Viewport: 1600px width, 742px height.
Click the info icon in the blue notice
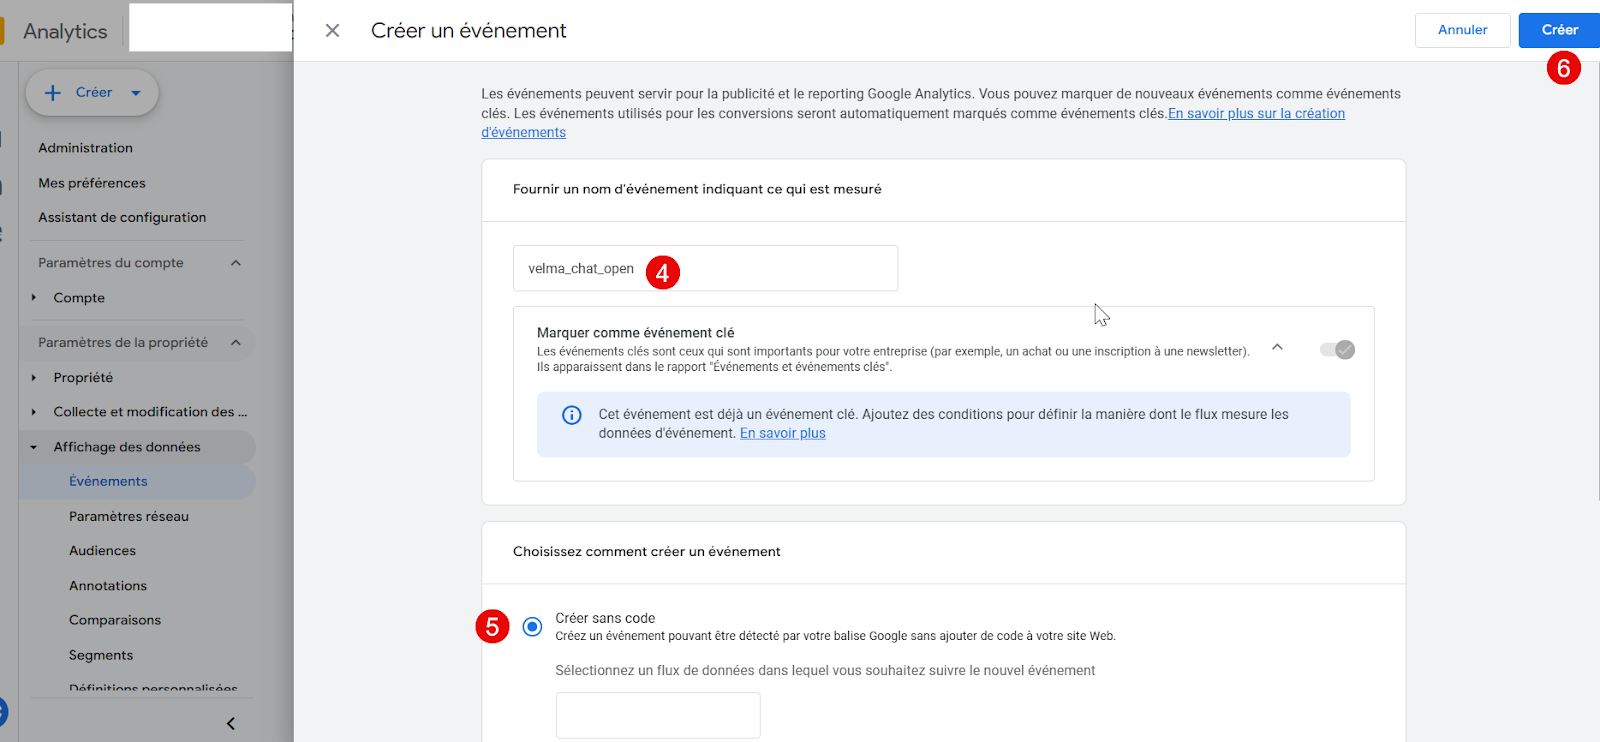(572, 415)
